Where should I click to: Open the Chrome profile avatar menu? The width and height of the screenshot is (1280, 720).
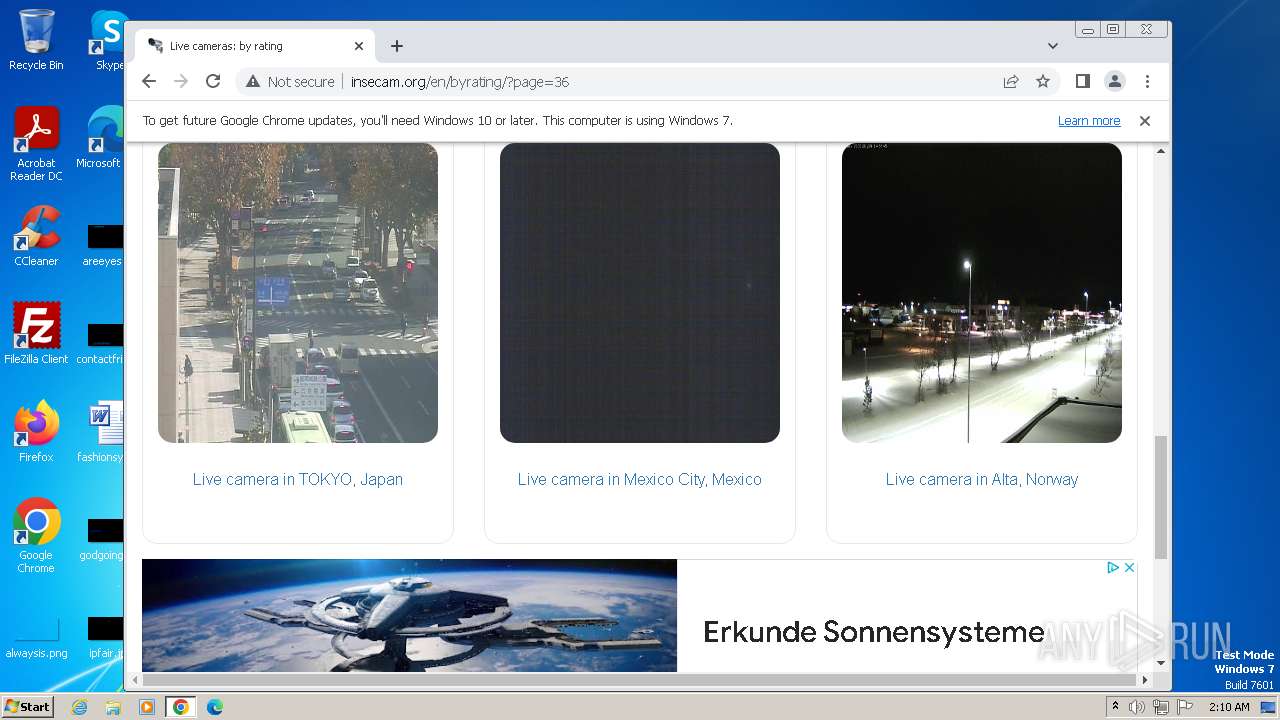click(x=1115, y=81)
